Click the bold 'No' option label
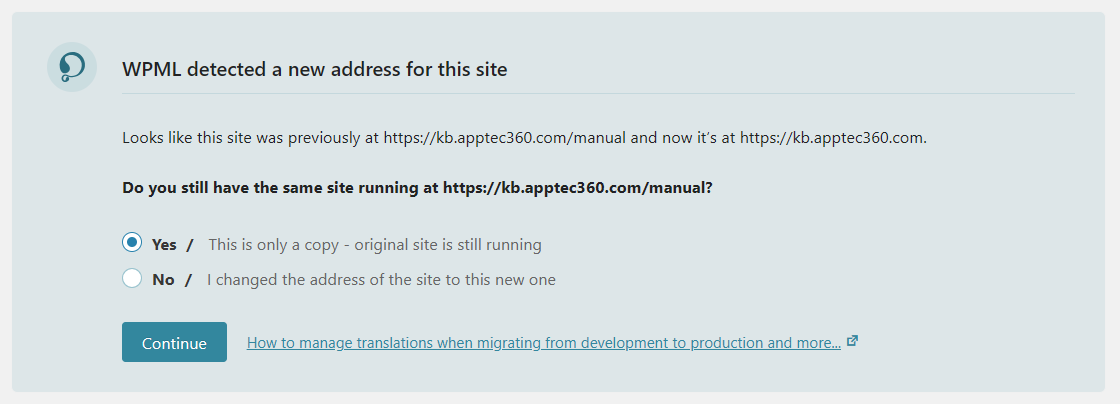Viewport: 1120px width, 404px height. pos(163,280)
